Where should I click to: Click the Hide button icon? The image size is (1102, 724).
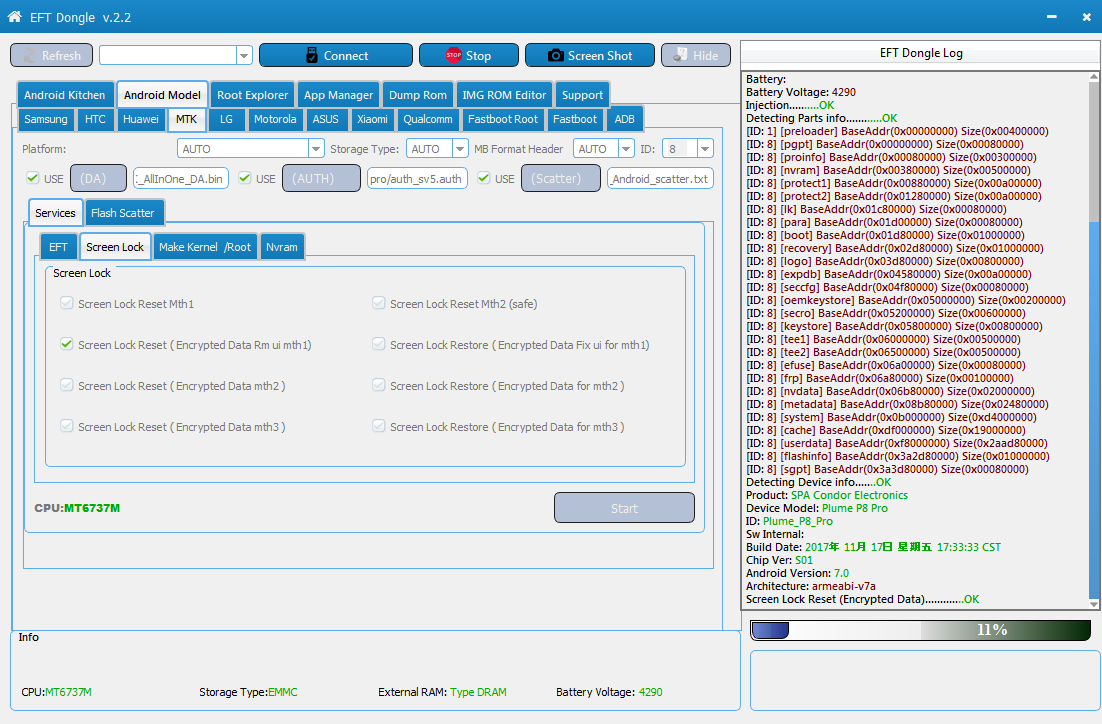pyautogui.click(x=680, y=55)
